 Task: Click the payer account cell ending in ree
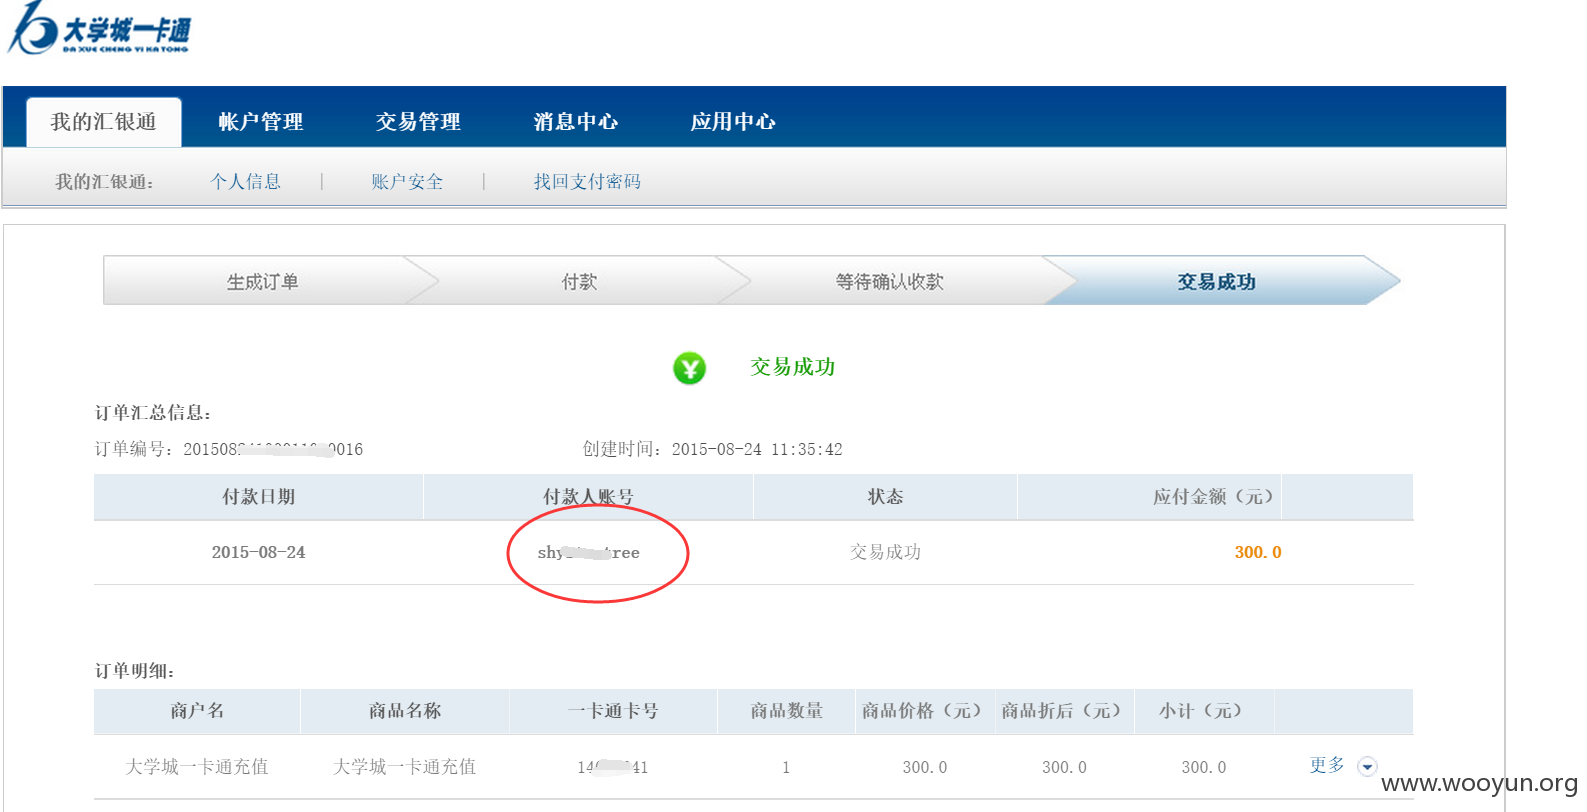(x=588, y=553)
